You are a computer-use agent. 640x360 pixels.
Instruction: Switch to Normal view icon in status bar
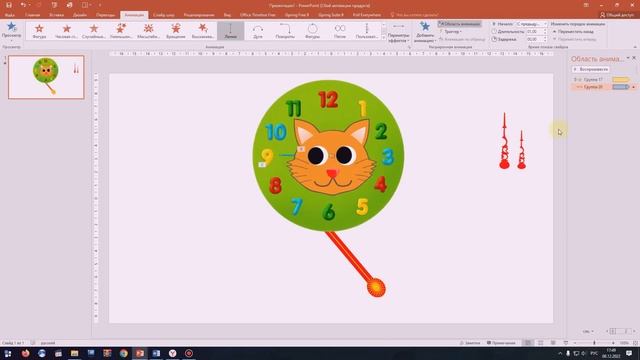pyautogui.click(x=528, y=343)
